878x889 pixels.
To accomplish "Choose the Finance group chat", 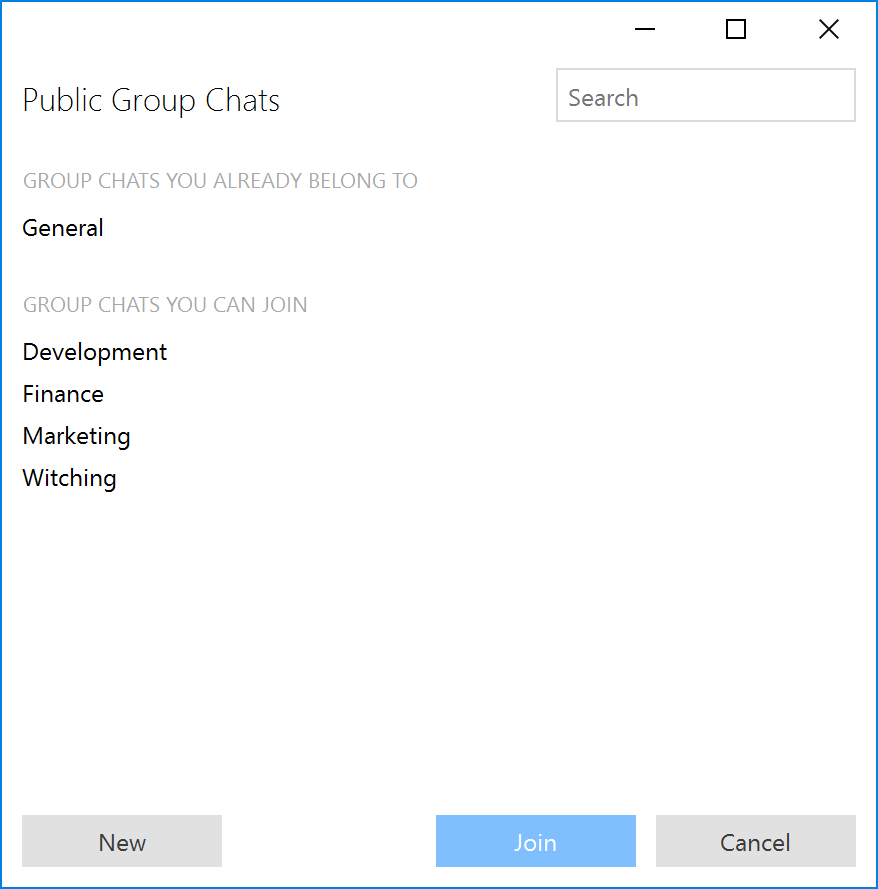I will 63,394.
